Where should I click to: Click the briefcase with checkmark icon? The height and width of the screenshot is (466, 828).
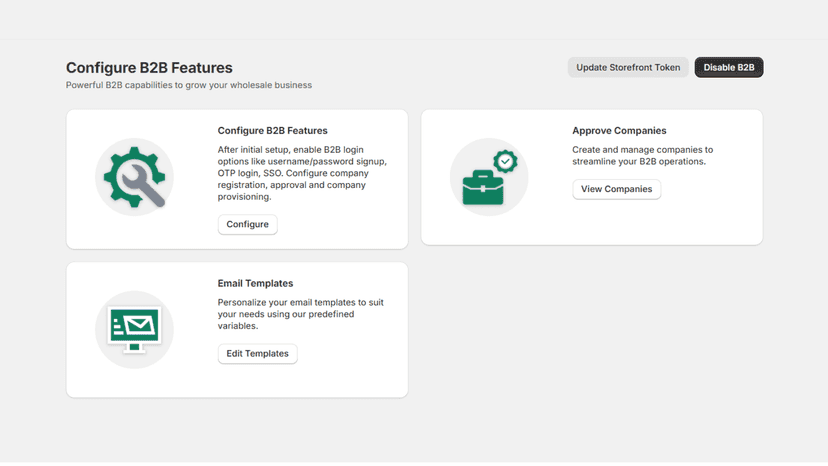(489, 177)
